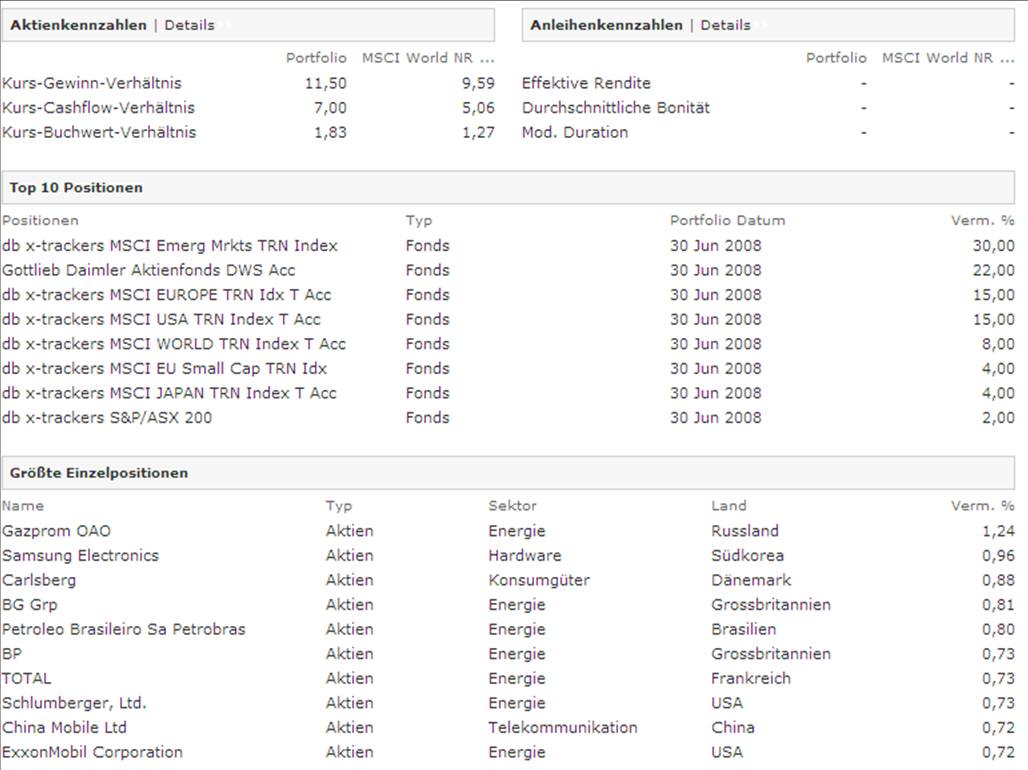Click Konsumgüter sector cell
This screenshot has width=1028, height=770.
click(539, 580)
